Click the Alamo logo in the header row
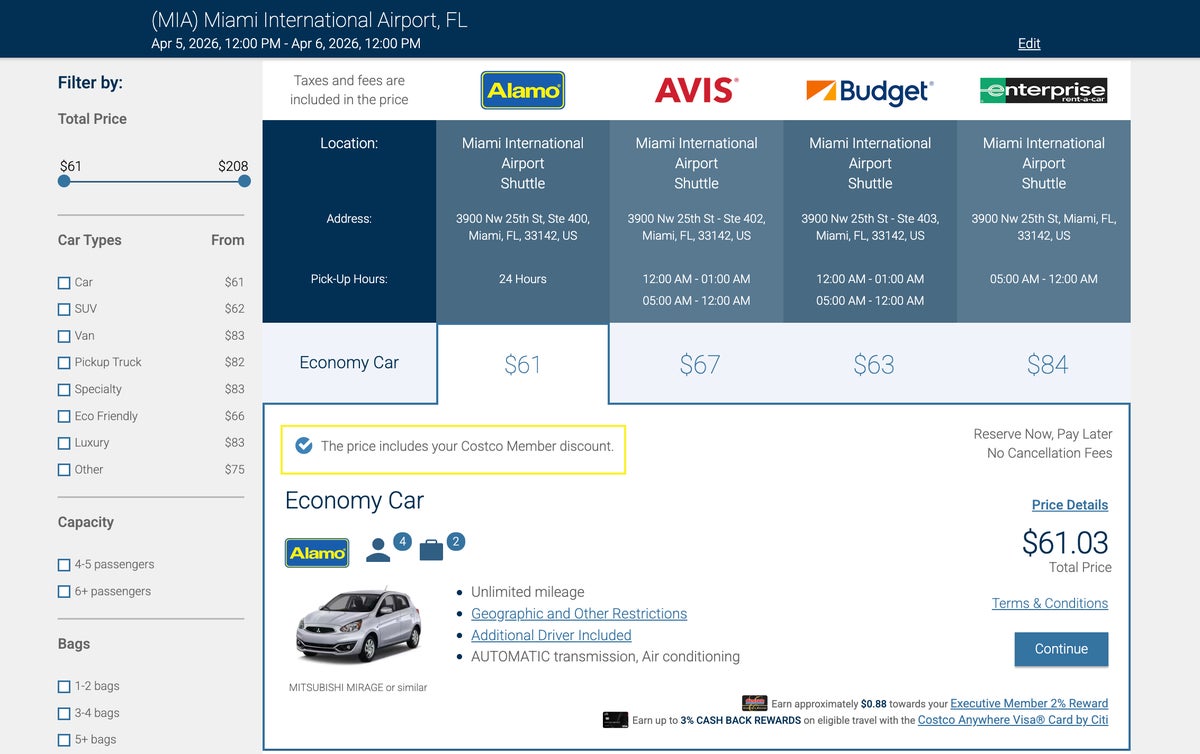The height and width of the screenshot is (754, 1200). click(523, 90)
